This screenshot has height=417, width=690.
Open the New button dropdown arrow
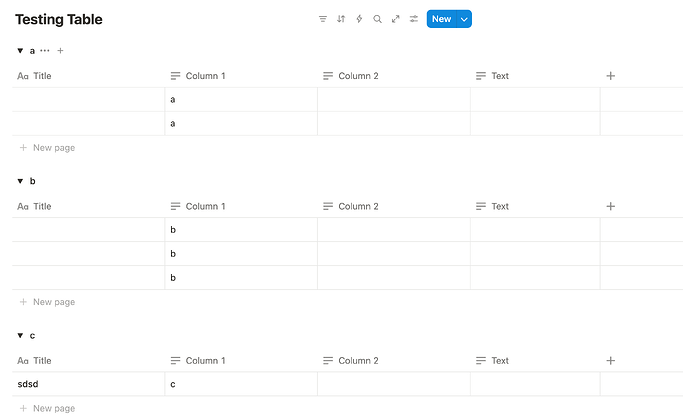[464, 19]
